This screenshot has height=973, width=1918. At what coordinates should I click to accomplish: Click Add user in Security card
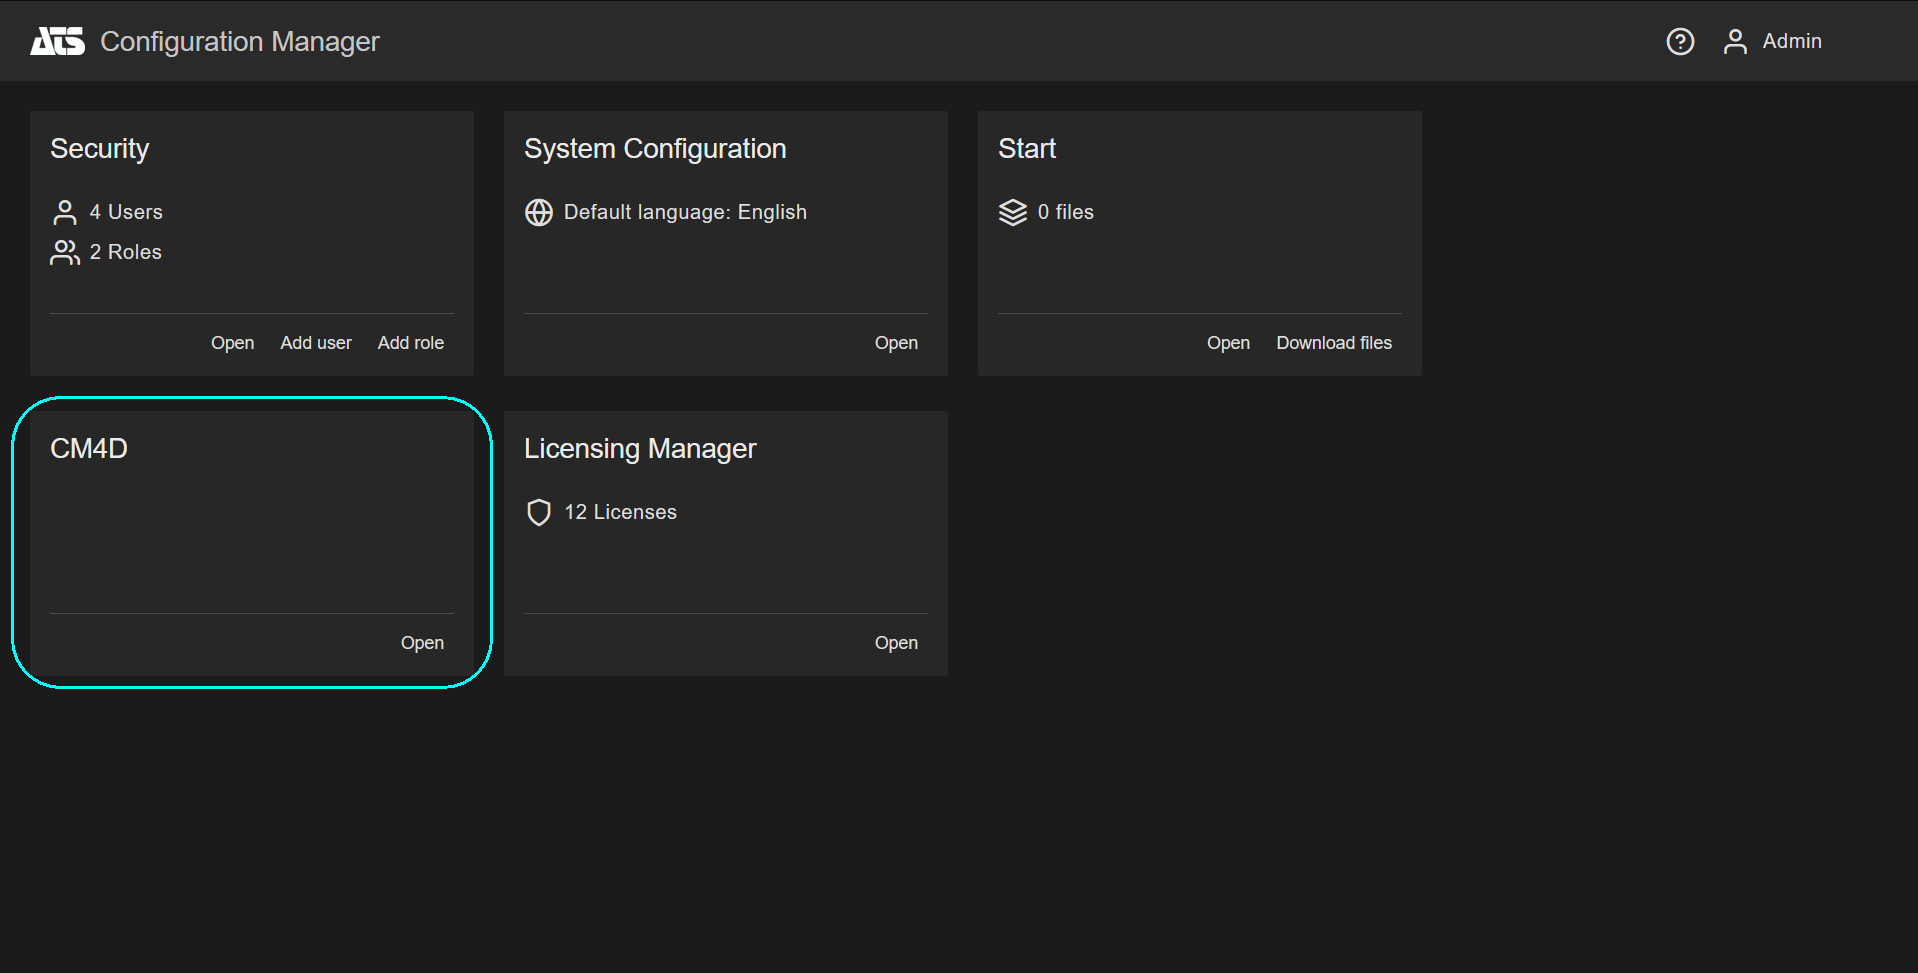(316, 343)
